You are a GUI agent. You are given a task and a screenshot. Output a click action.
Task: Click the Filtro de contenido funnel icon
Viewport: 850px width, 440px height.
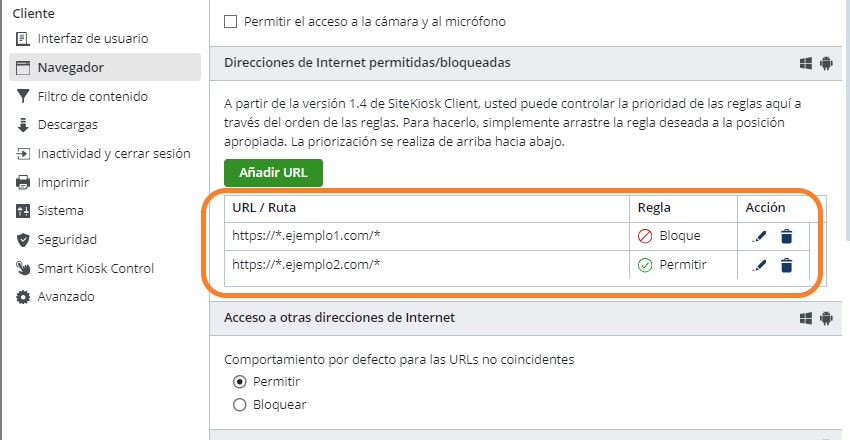(23, 97)
